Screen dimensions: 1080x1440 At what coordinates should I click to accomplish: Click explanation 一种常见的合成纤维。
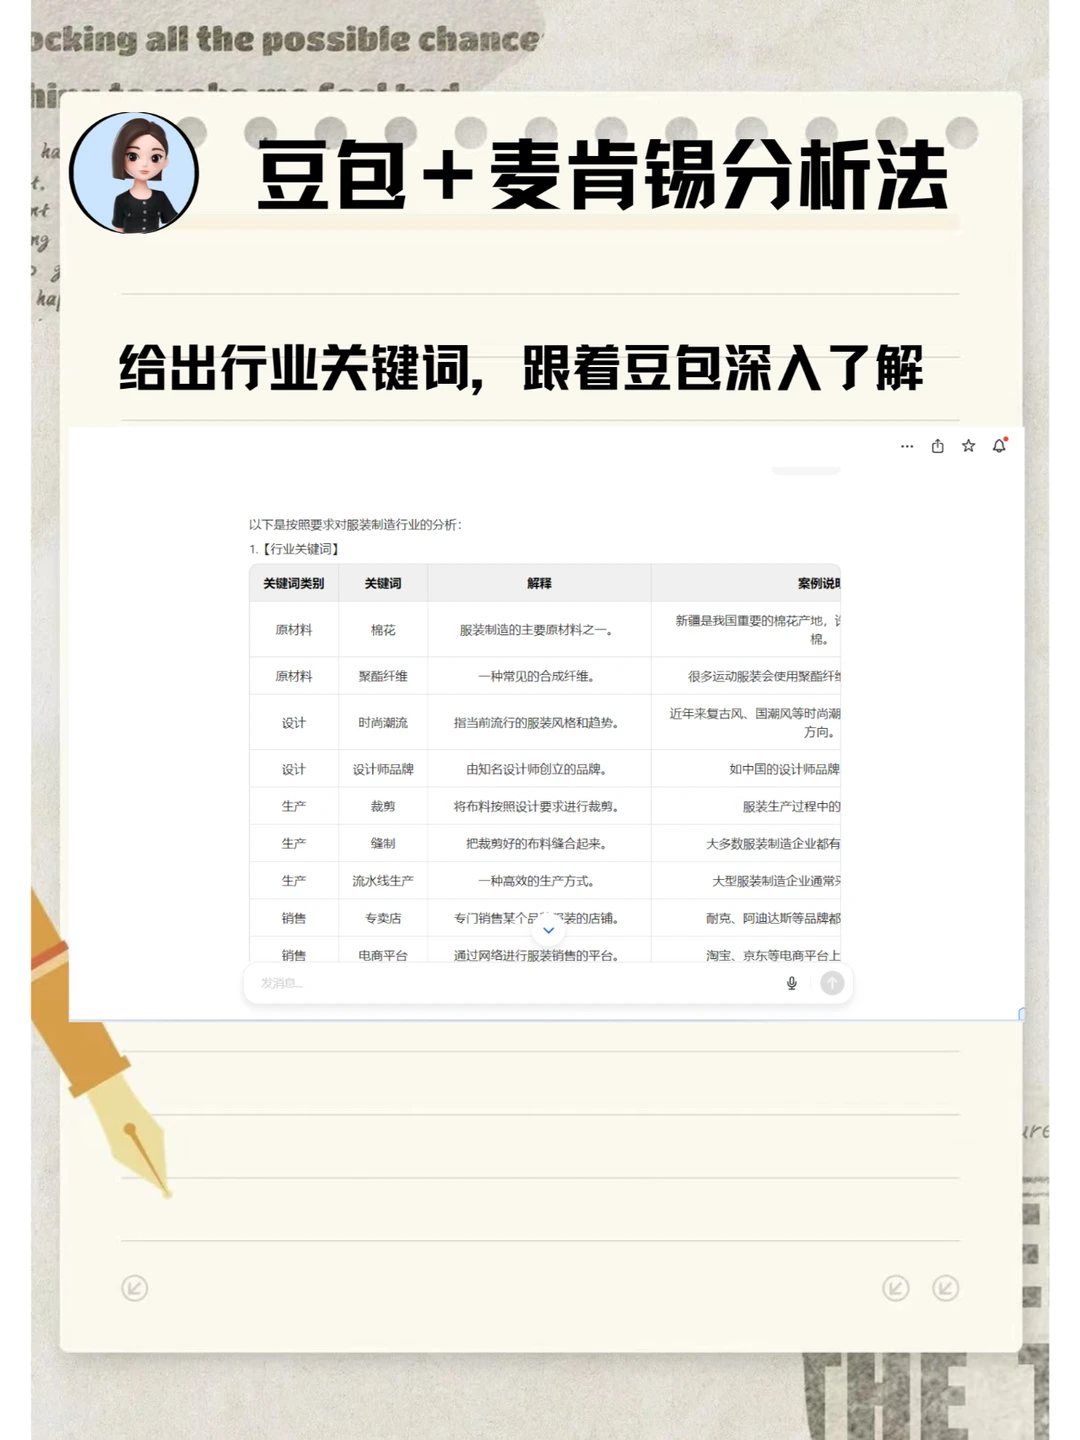537,676
